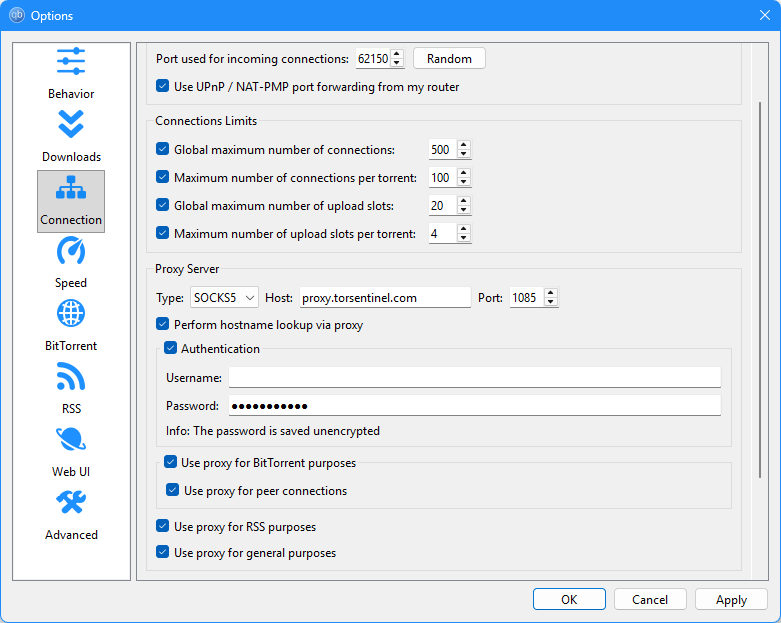Switch to Speed label in sidebar
The image size is (781, 623).
[x=71, y=283]
